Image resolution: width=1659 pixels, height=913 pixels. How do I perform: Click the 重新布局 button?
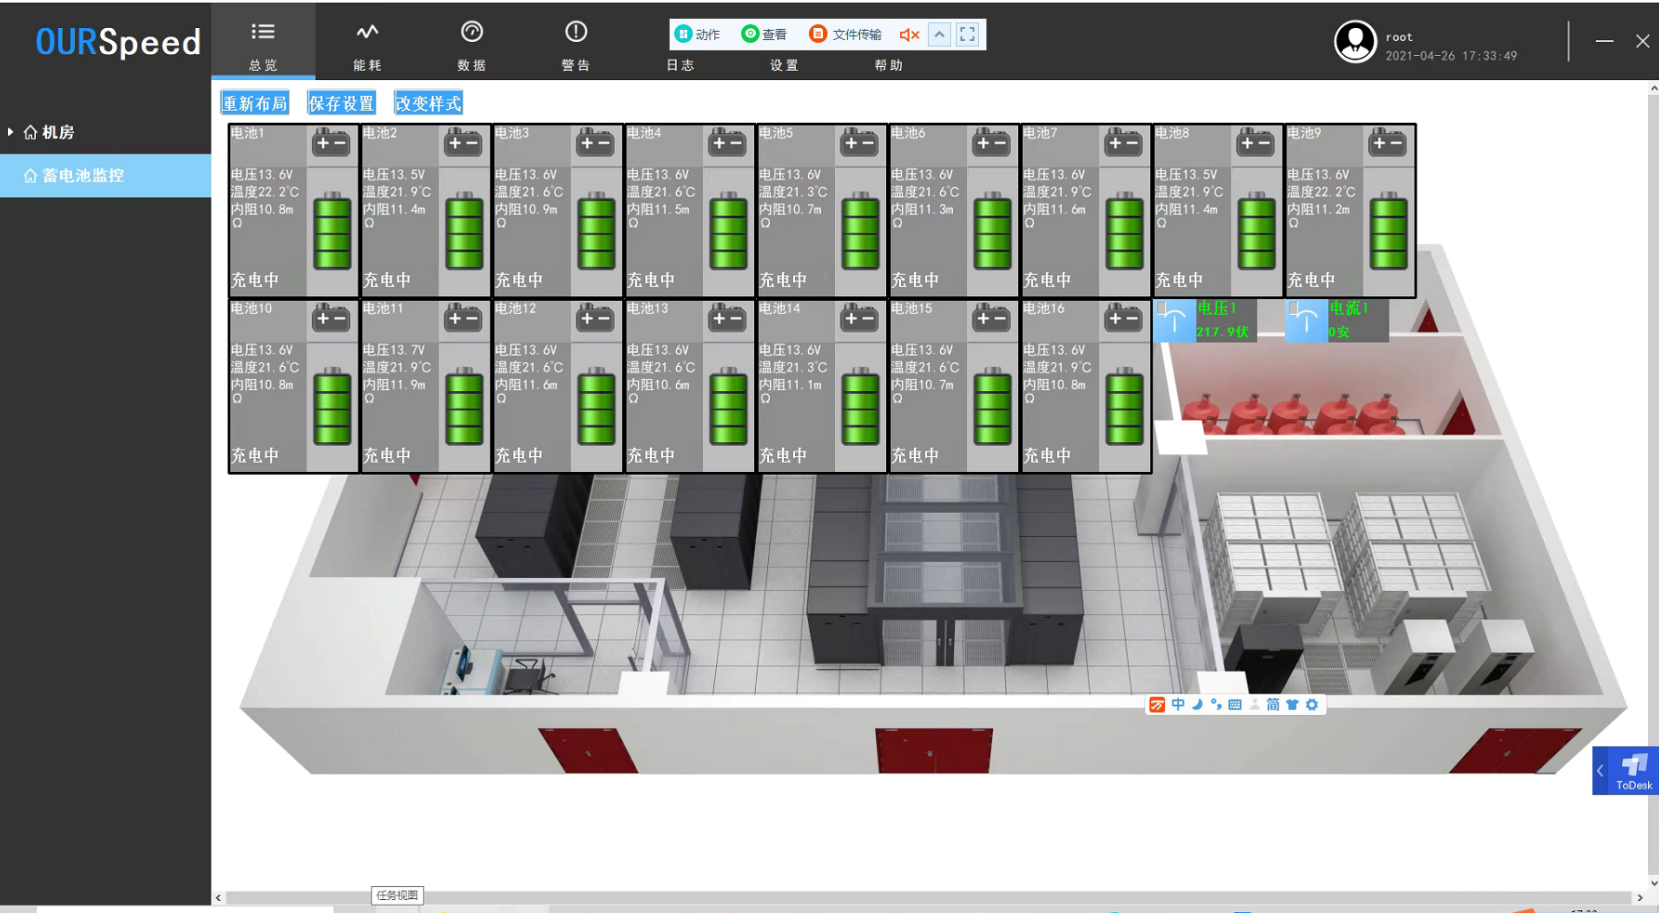(x=255, y=103)
